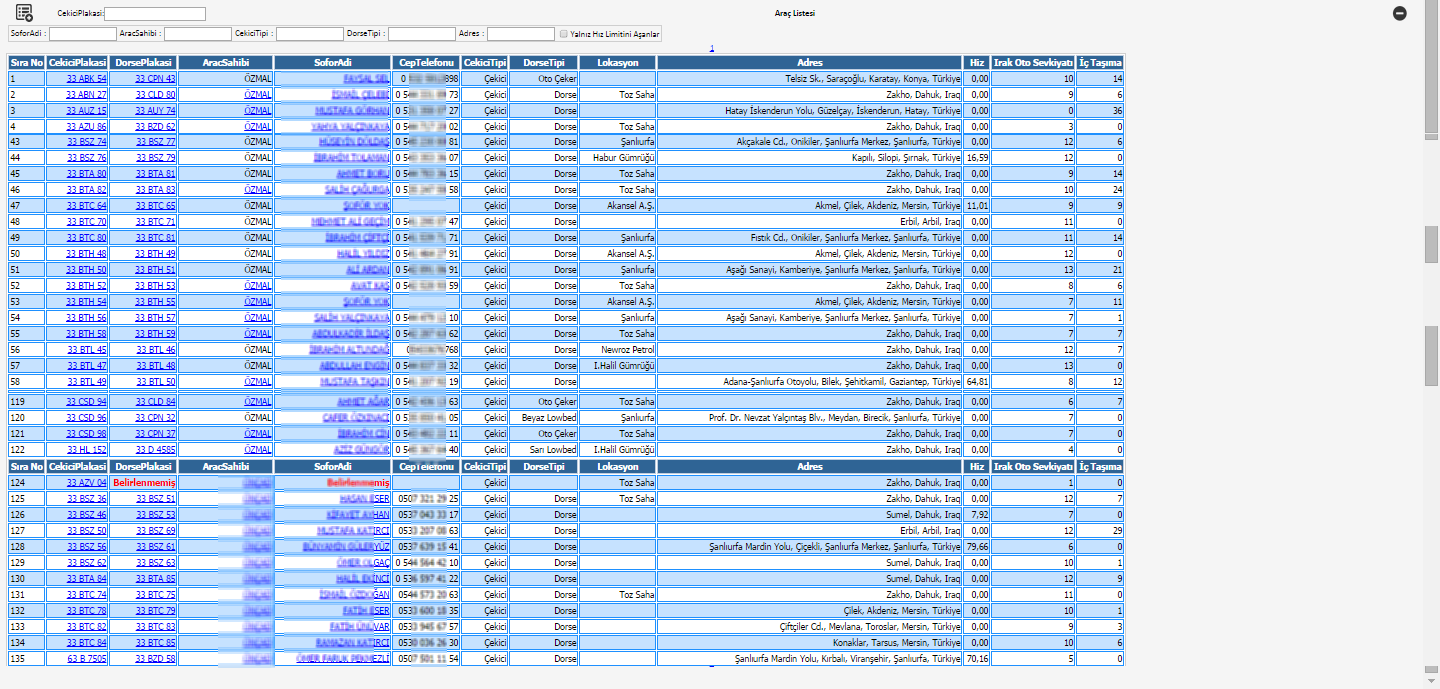Screen dimensions: 1440x689
Task: Focus the CekiciPlakasi search field
Action: 155,14
